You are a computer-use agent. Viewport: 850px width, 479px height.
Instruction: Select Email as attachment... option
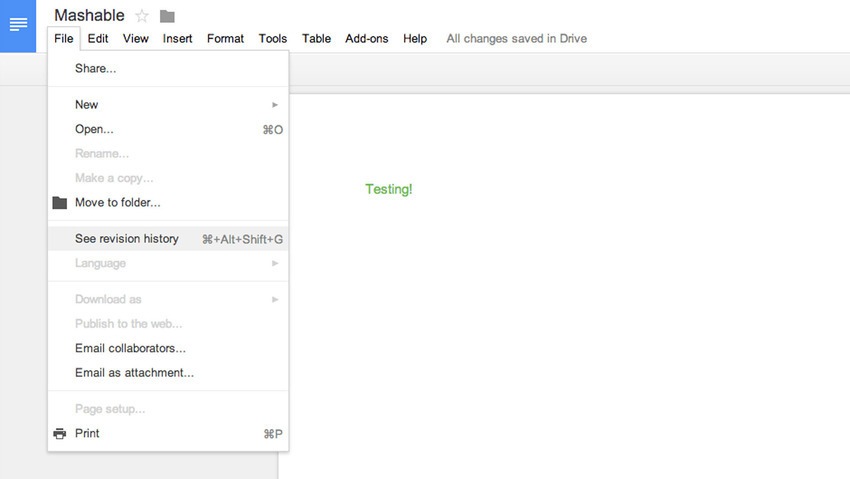point(134,373)
